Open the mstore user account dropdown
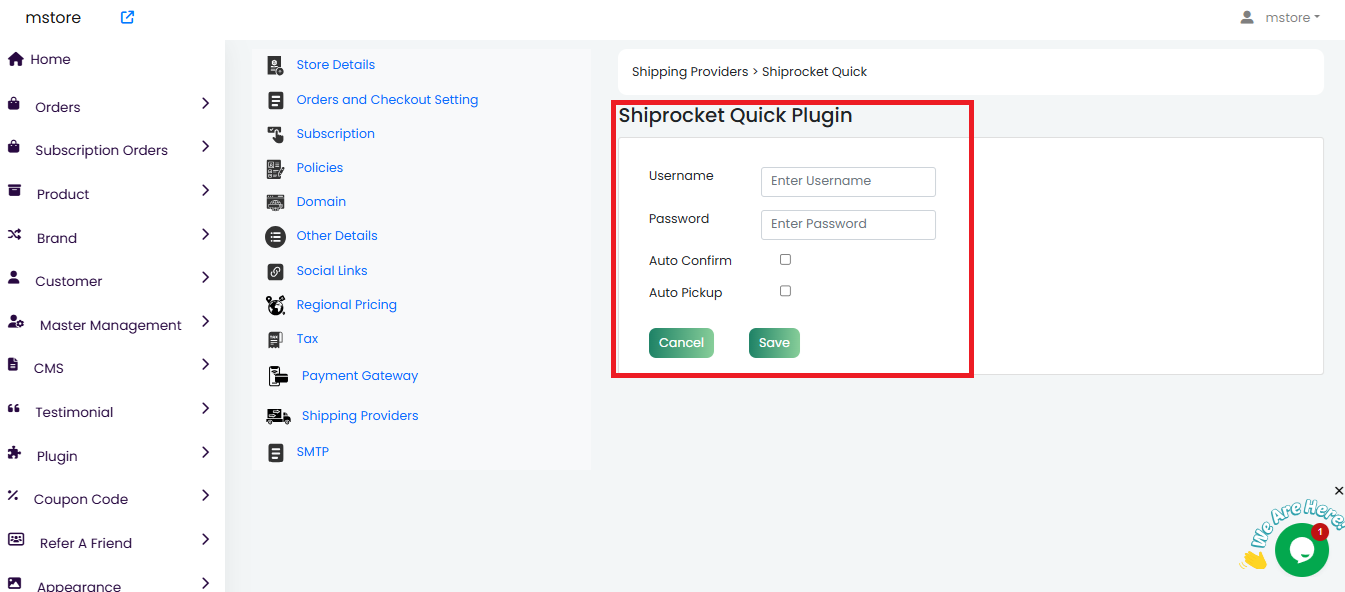Viewport: 1345px width, 592px height. (x=1280, y=17)
